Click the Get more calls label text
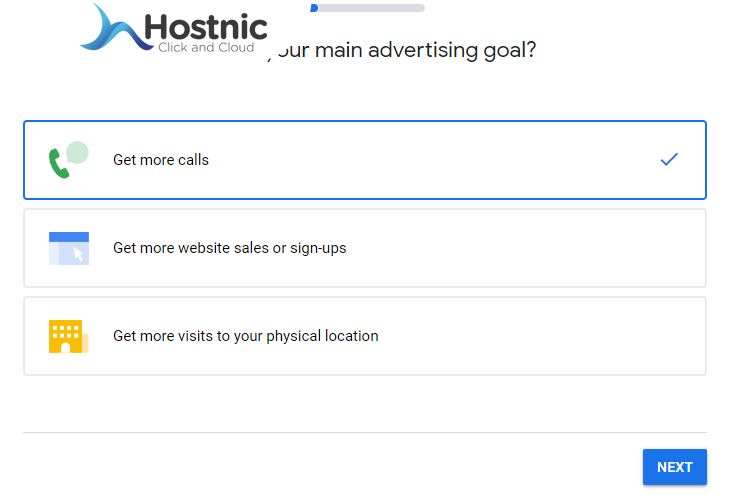The image size is (729, 500). [161, 160]
